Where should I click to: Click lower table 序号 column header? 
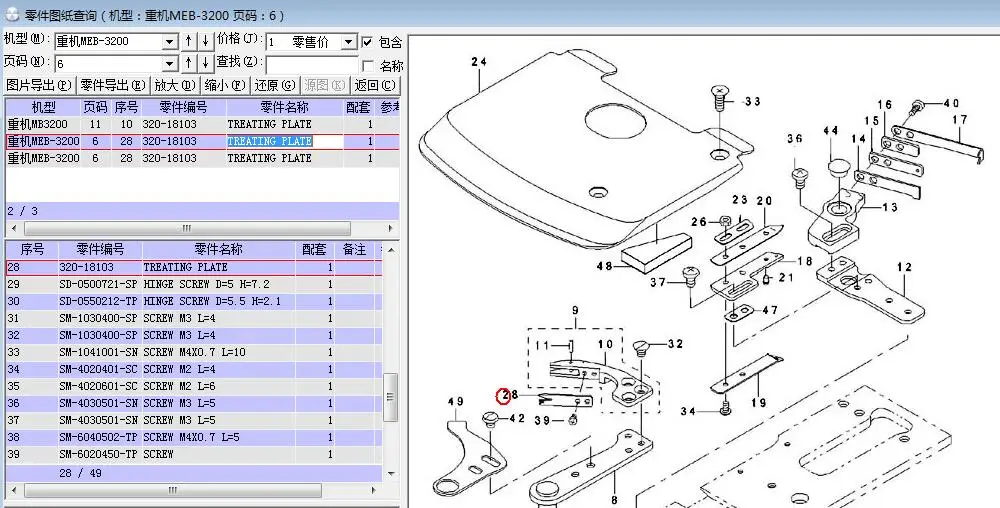click(x=32, y=250)
